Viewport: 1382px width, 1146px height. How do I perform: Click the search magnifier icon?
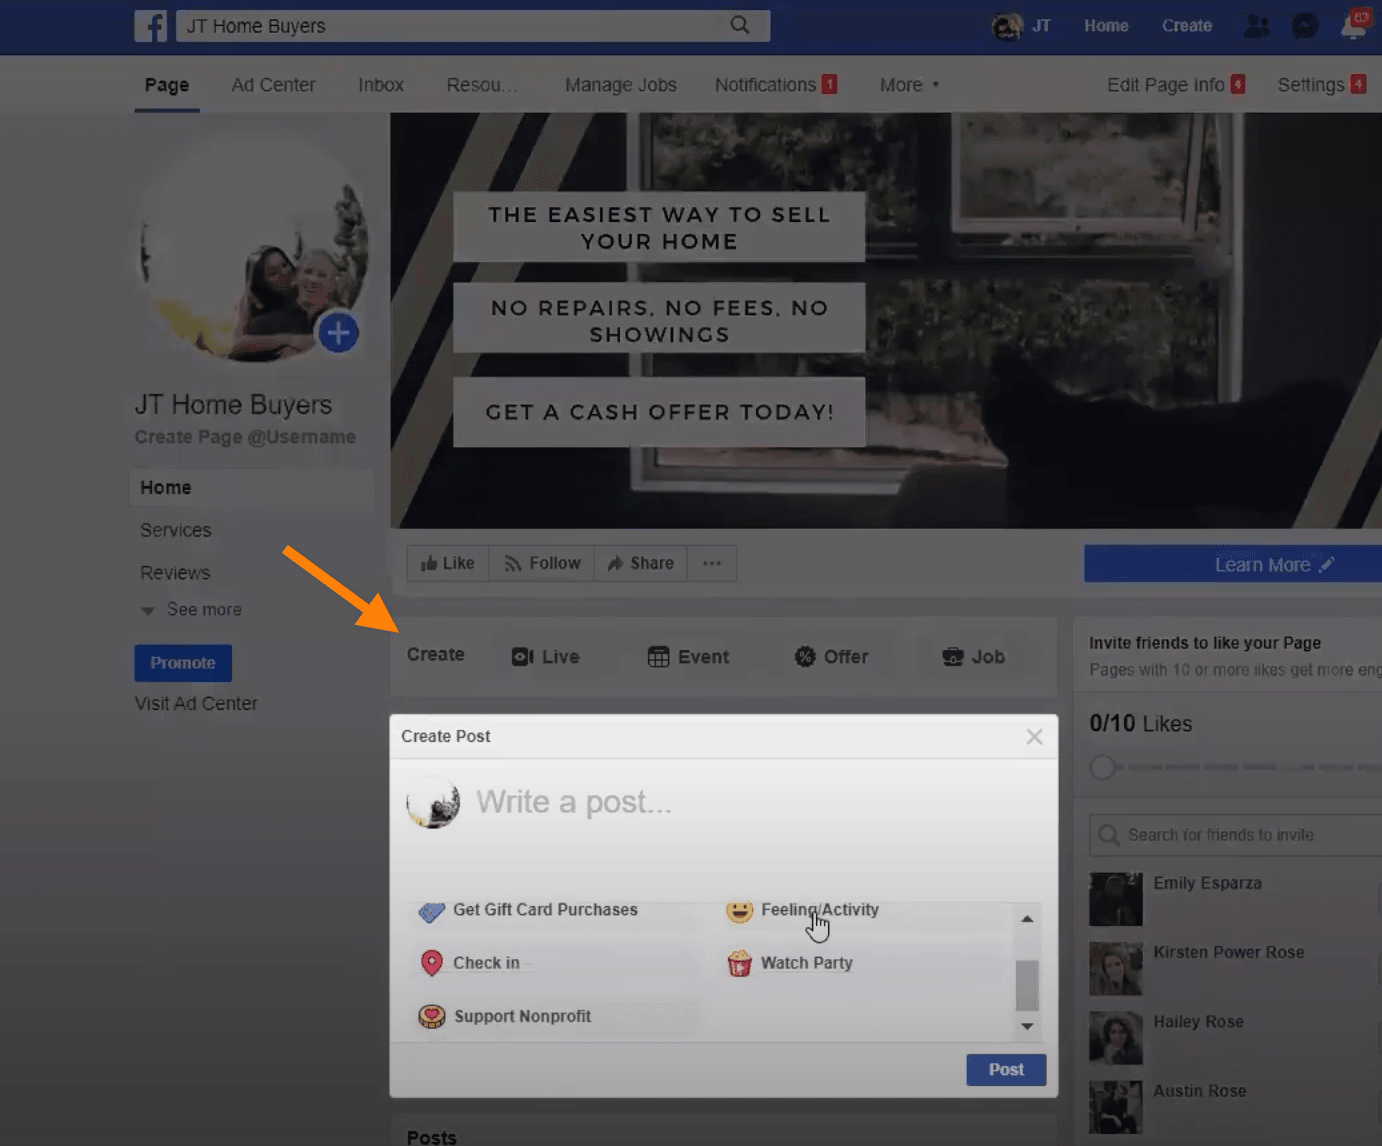pos(740,25)
